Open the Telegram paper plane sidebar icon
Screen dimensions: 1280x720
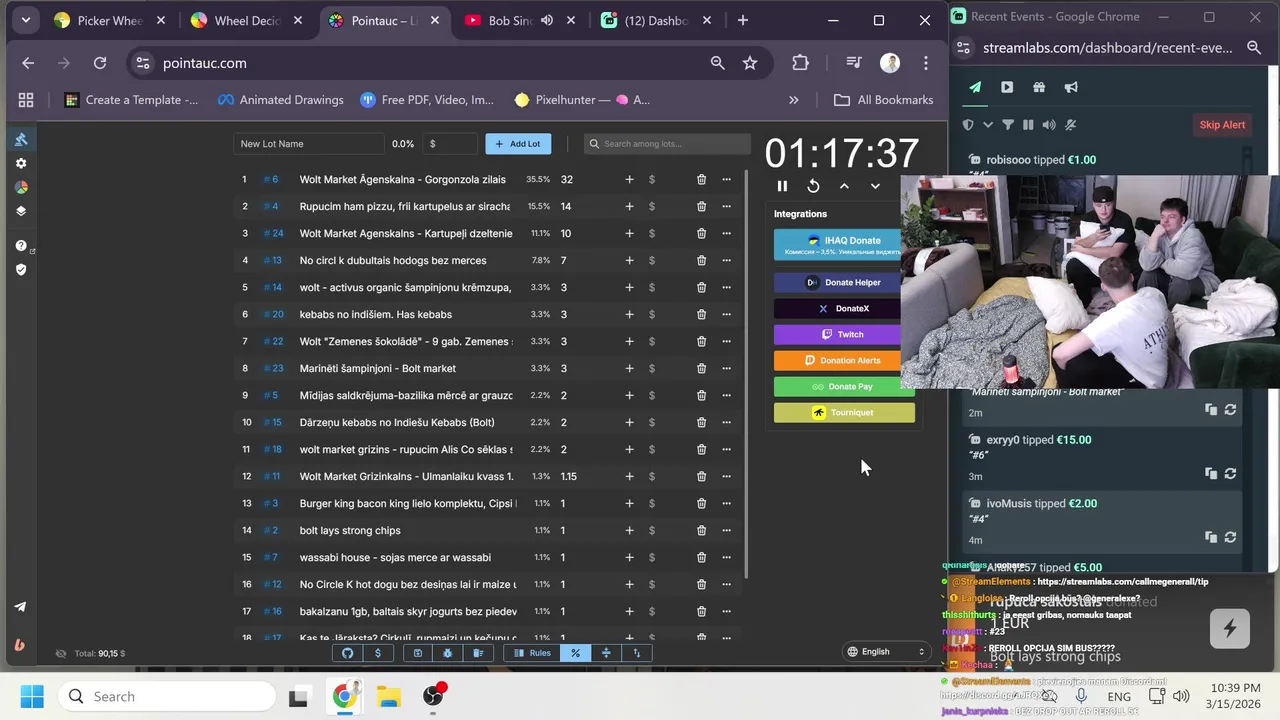[x=20, y=606]
